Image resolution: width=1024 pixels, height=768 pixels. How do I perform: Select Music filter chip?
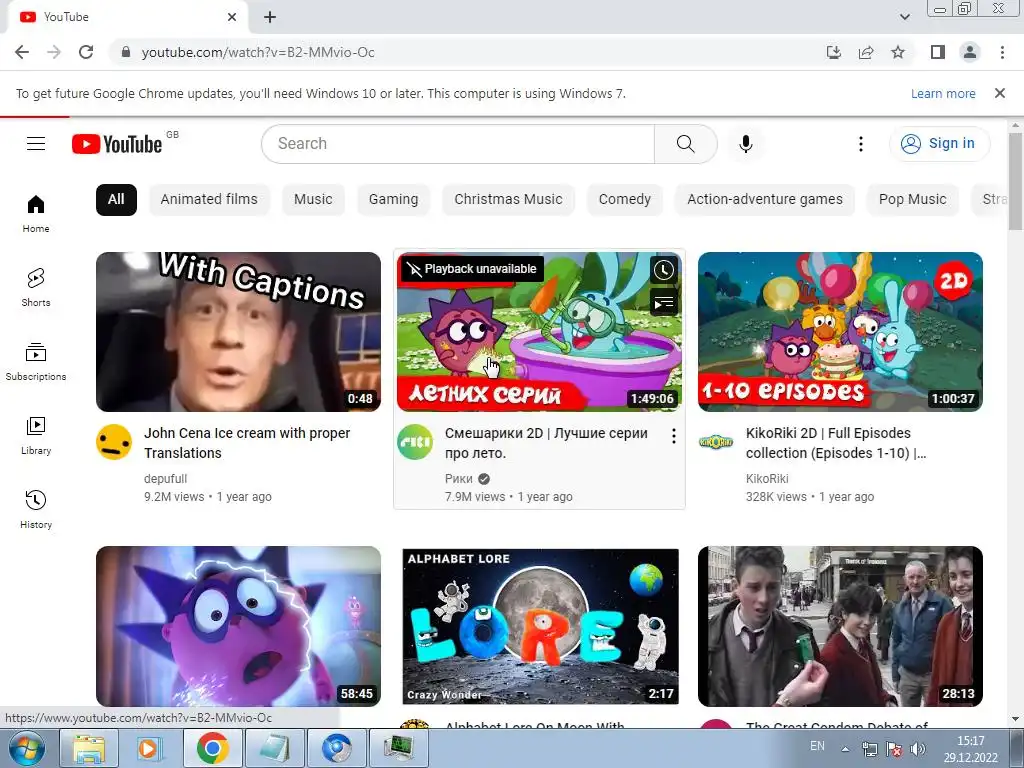(x=313, y=199)
